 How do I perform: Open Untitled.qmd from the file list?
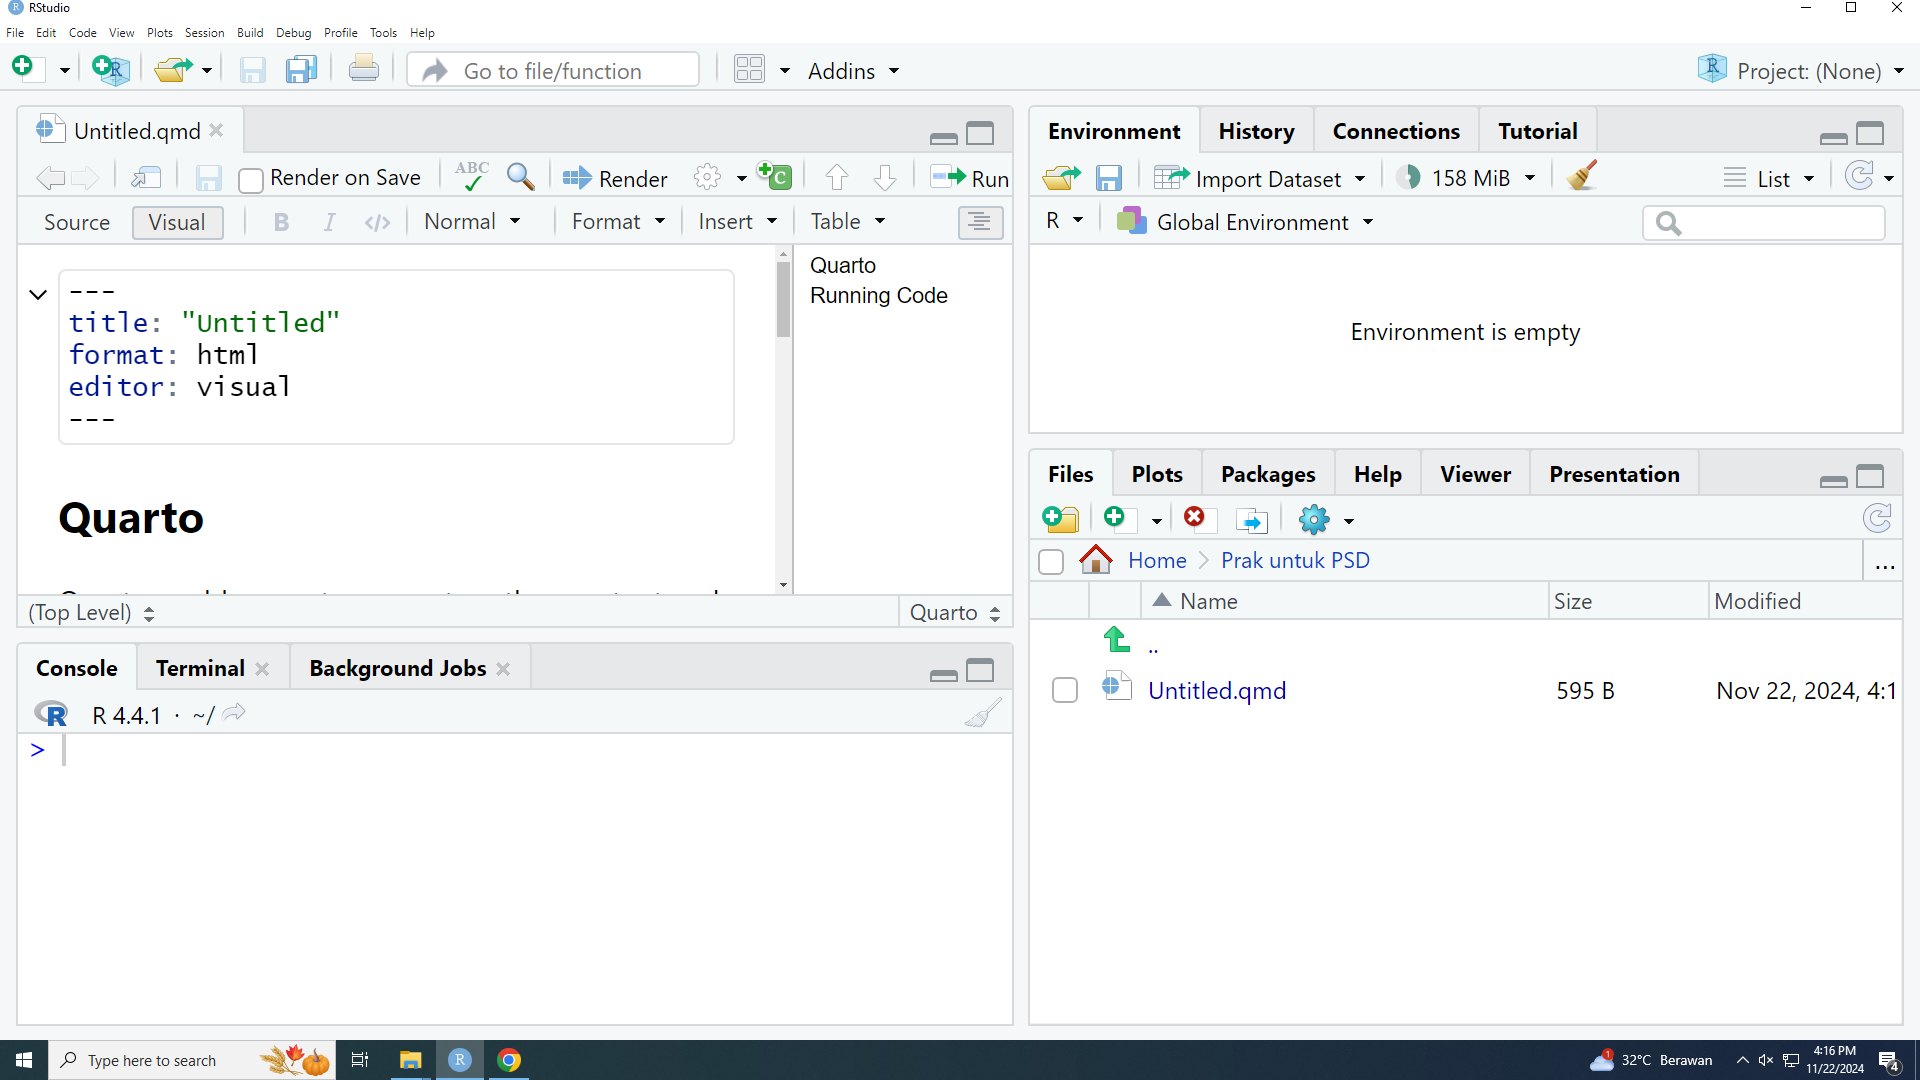tap(1216, 690)
